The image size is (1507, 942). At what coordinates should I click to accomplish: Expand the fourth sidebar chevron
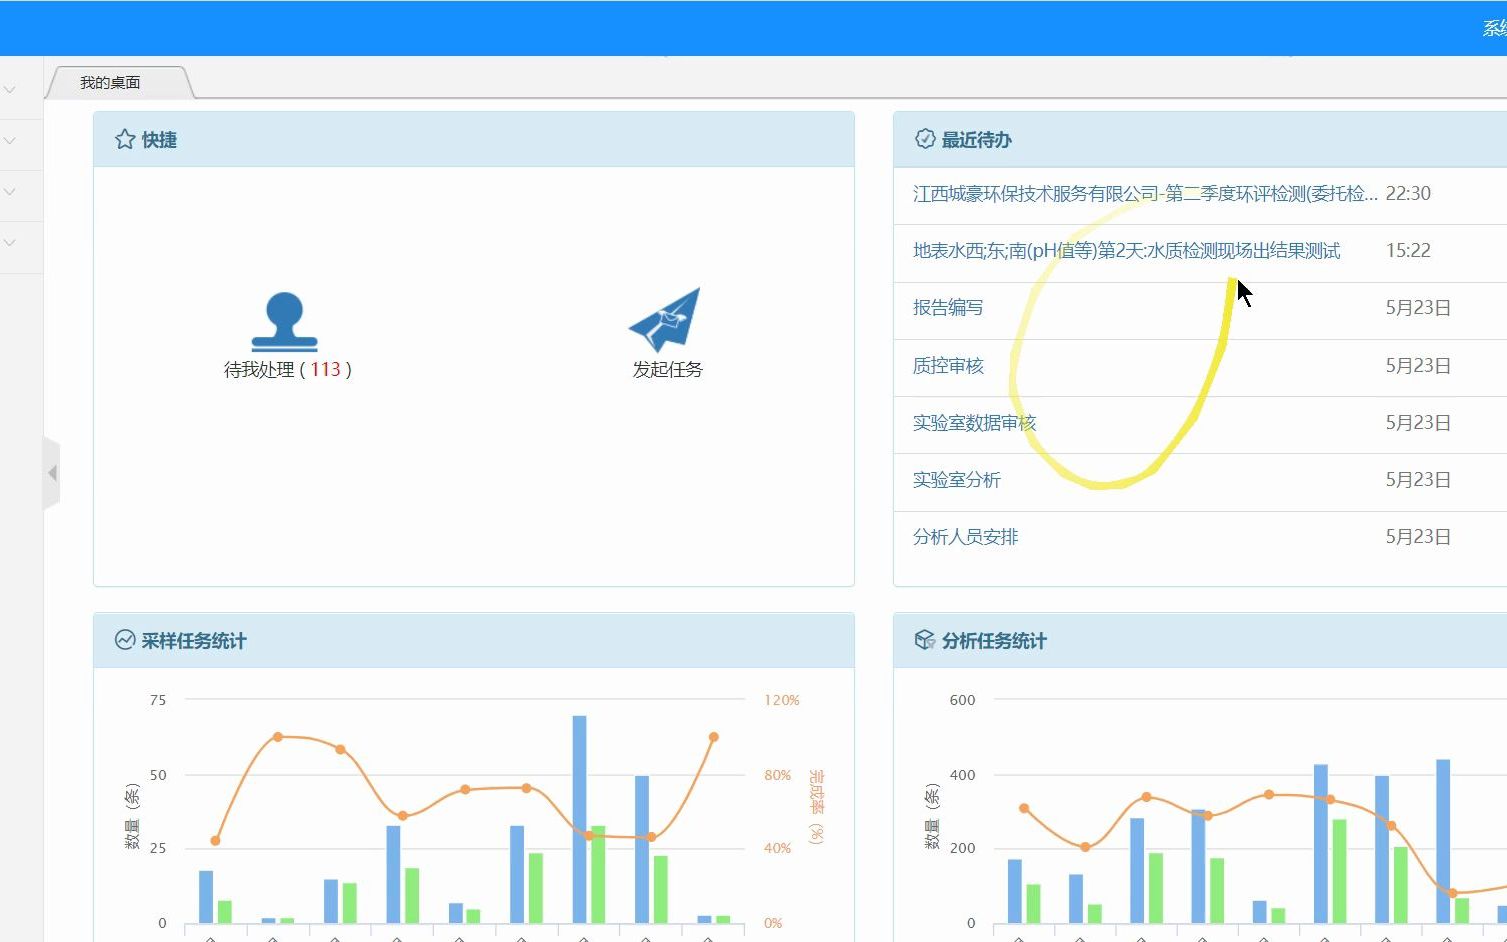[10, 243]
